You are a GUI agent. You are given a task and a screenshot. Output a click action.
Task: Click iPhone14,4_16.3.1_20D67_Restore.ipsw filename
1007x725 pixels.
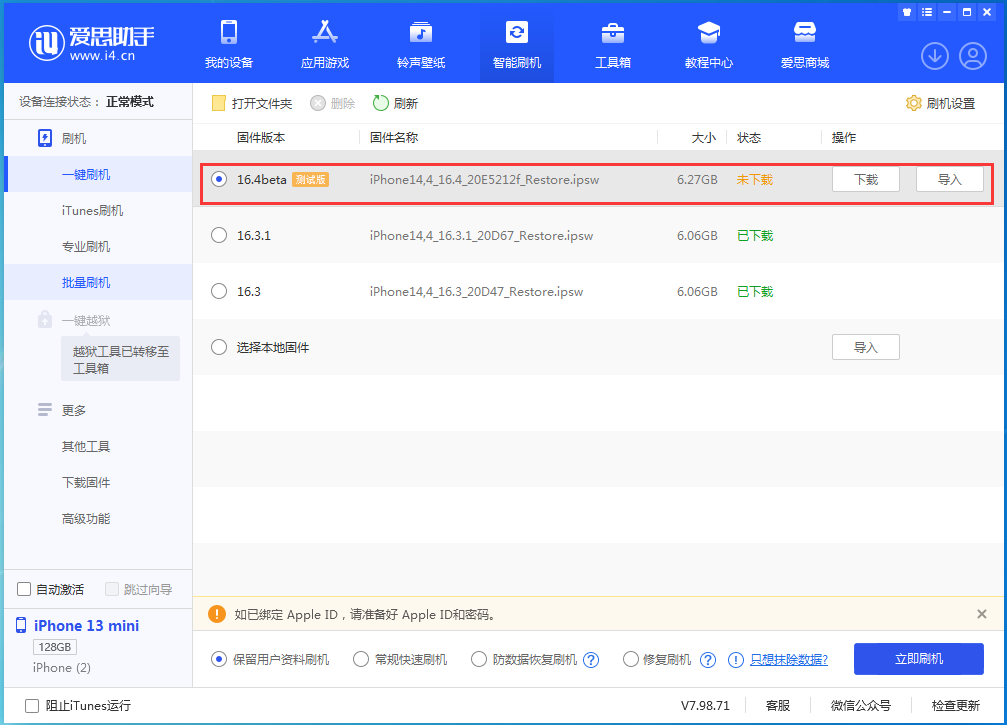click(481, 236)
